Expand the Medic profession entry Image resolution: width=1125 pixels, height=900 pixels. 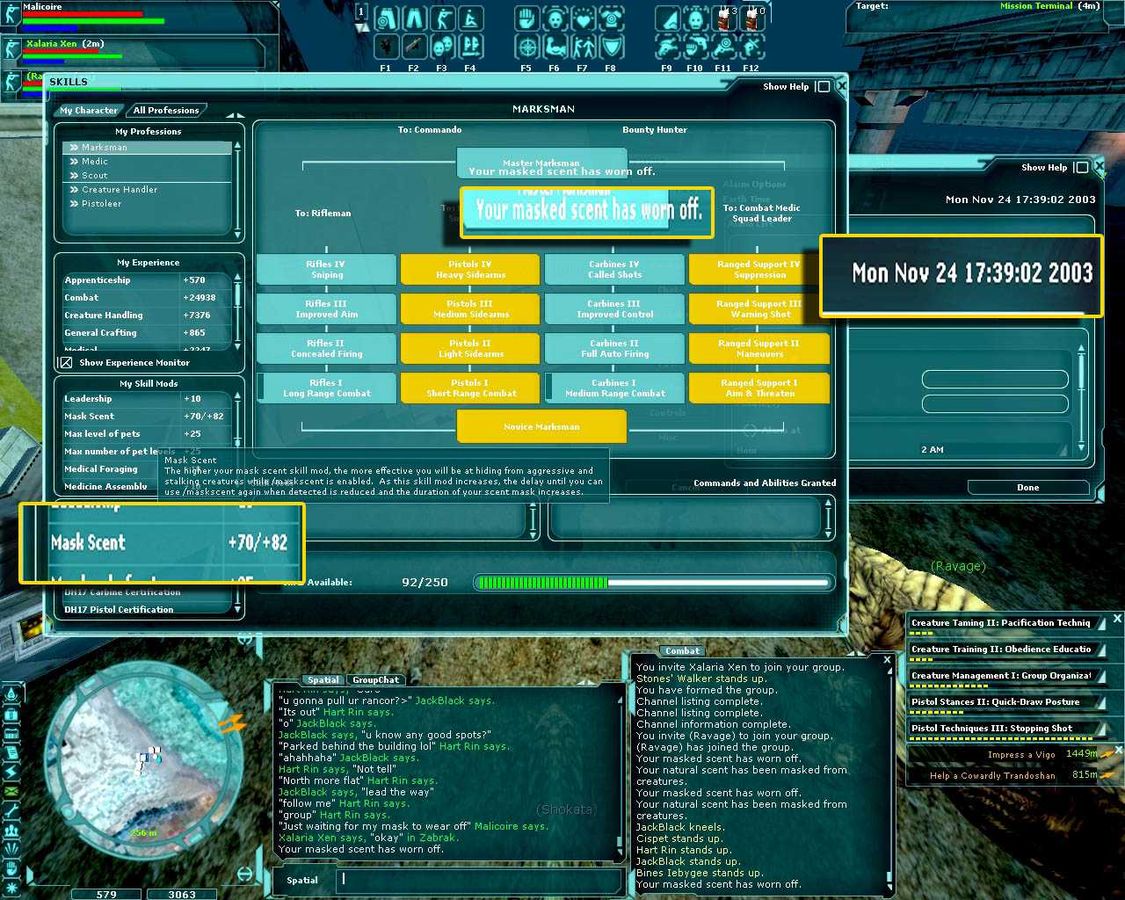tap(95, 162)
